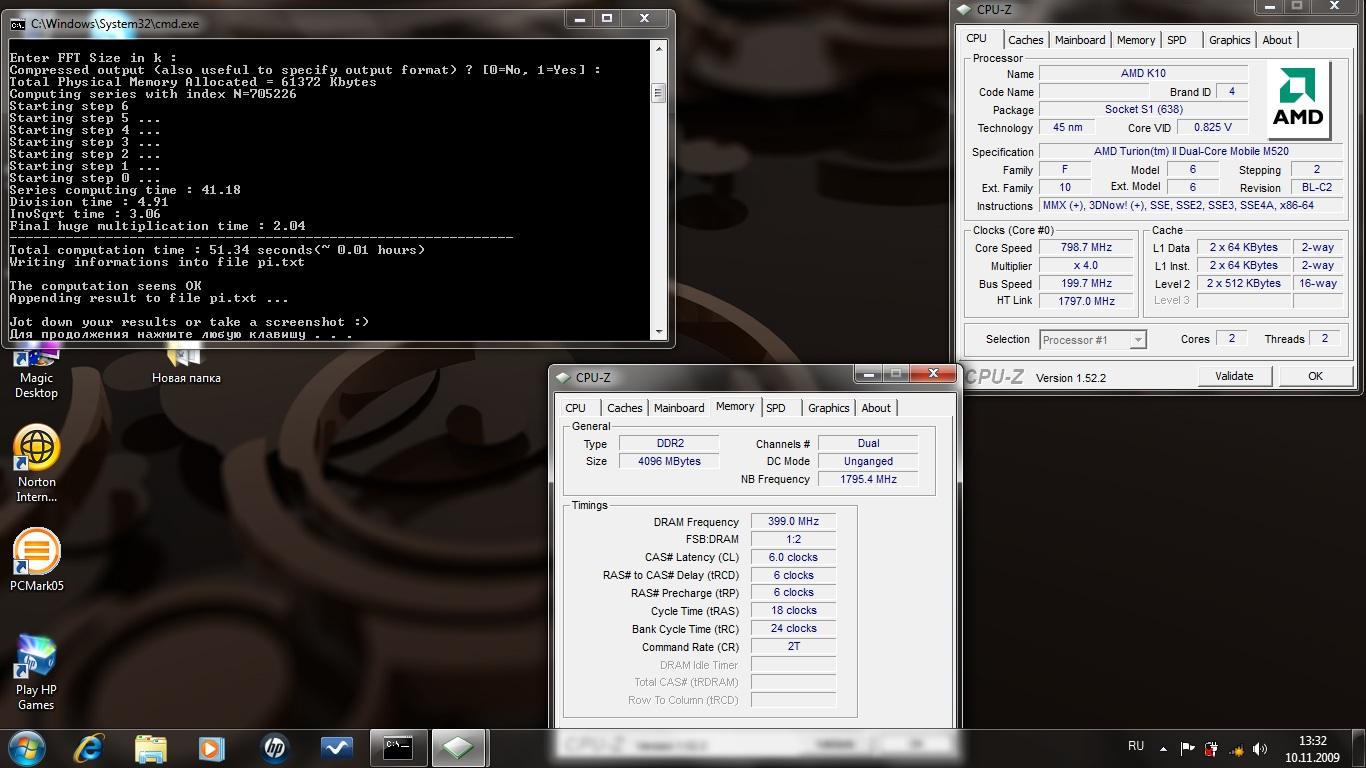This screenshot has width=1366, height=768.
Task: Select Mainboard tab in front CPU-Z Memory window
Action: pyautogui.click(x=679, y=408)
